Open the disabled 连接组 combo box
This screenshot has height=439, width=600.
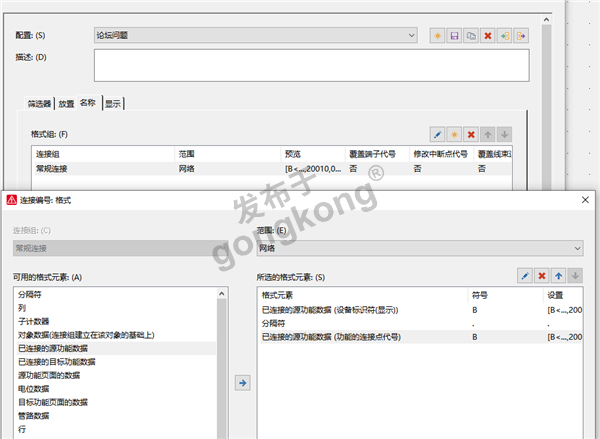point(130,248)
